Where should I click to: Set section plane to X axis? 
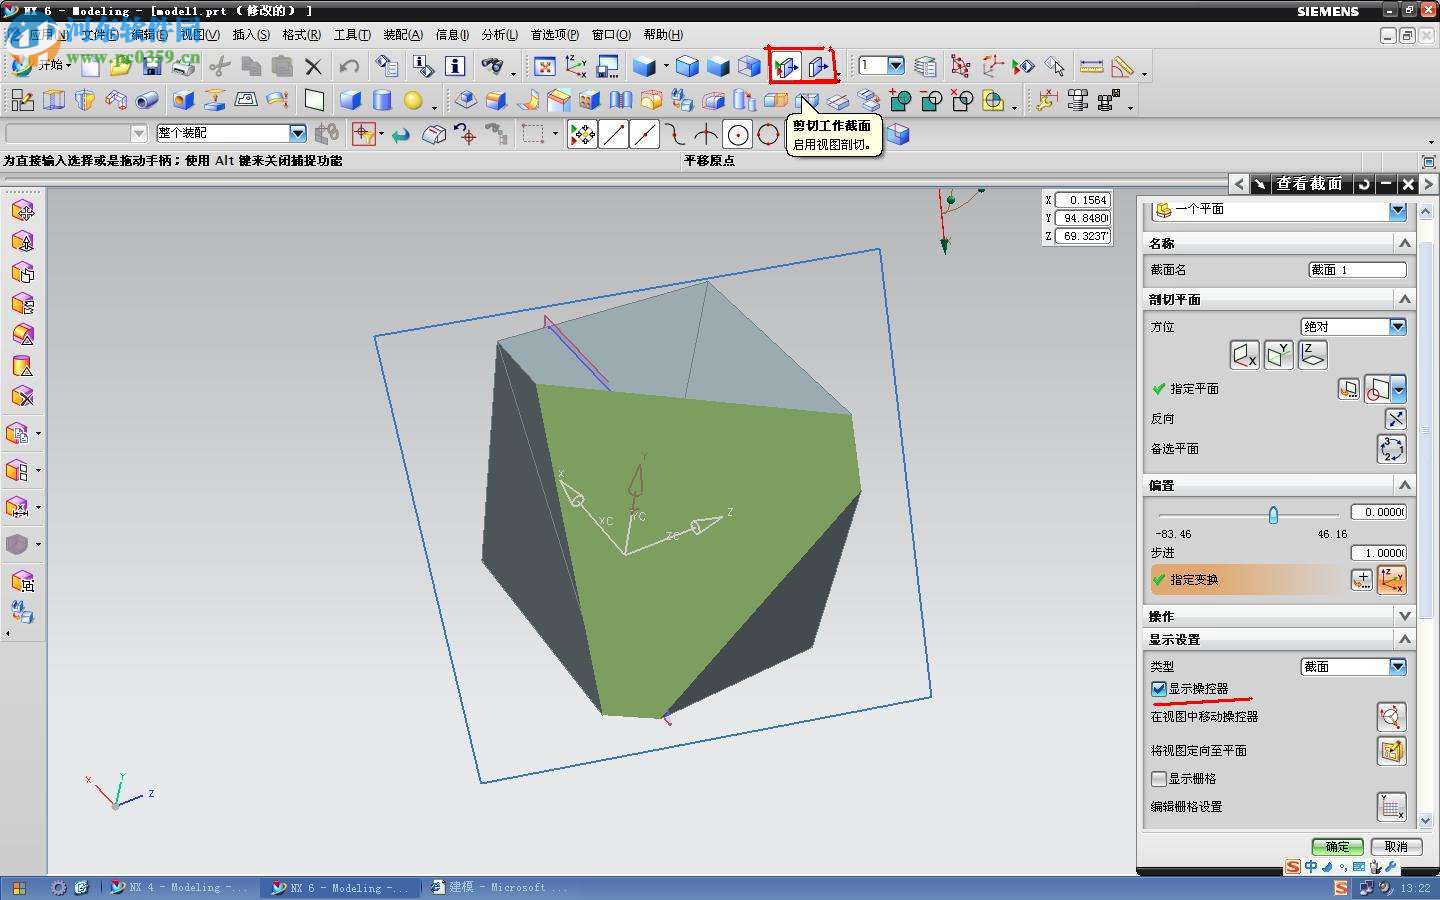(1243, 355)
